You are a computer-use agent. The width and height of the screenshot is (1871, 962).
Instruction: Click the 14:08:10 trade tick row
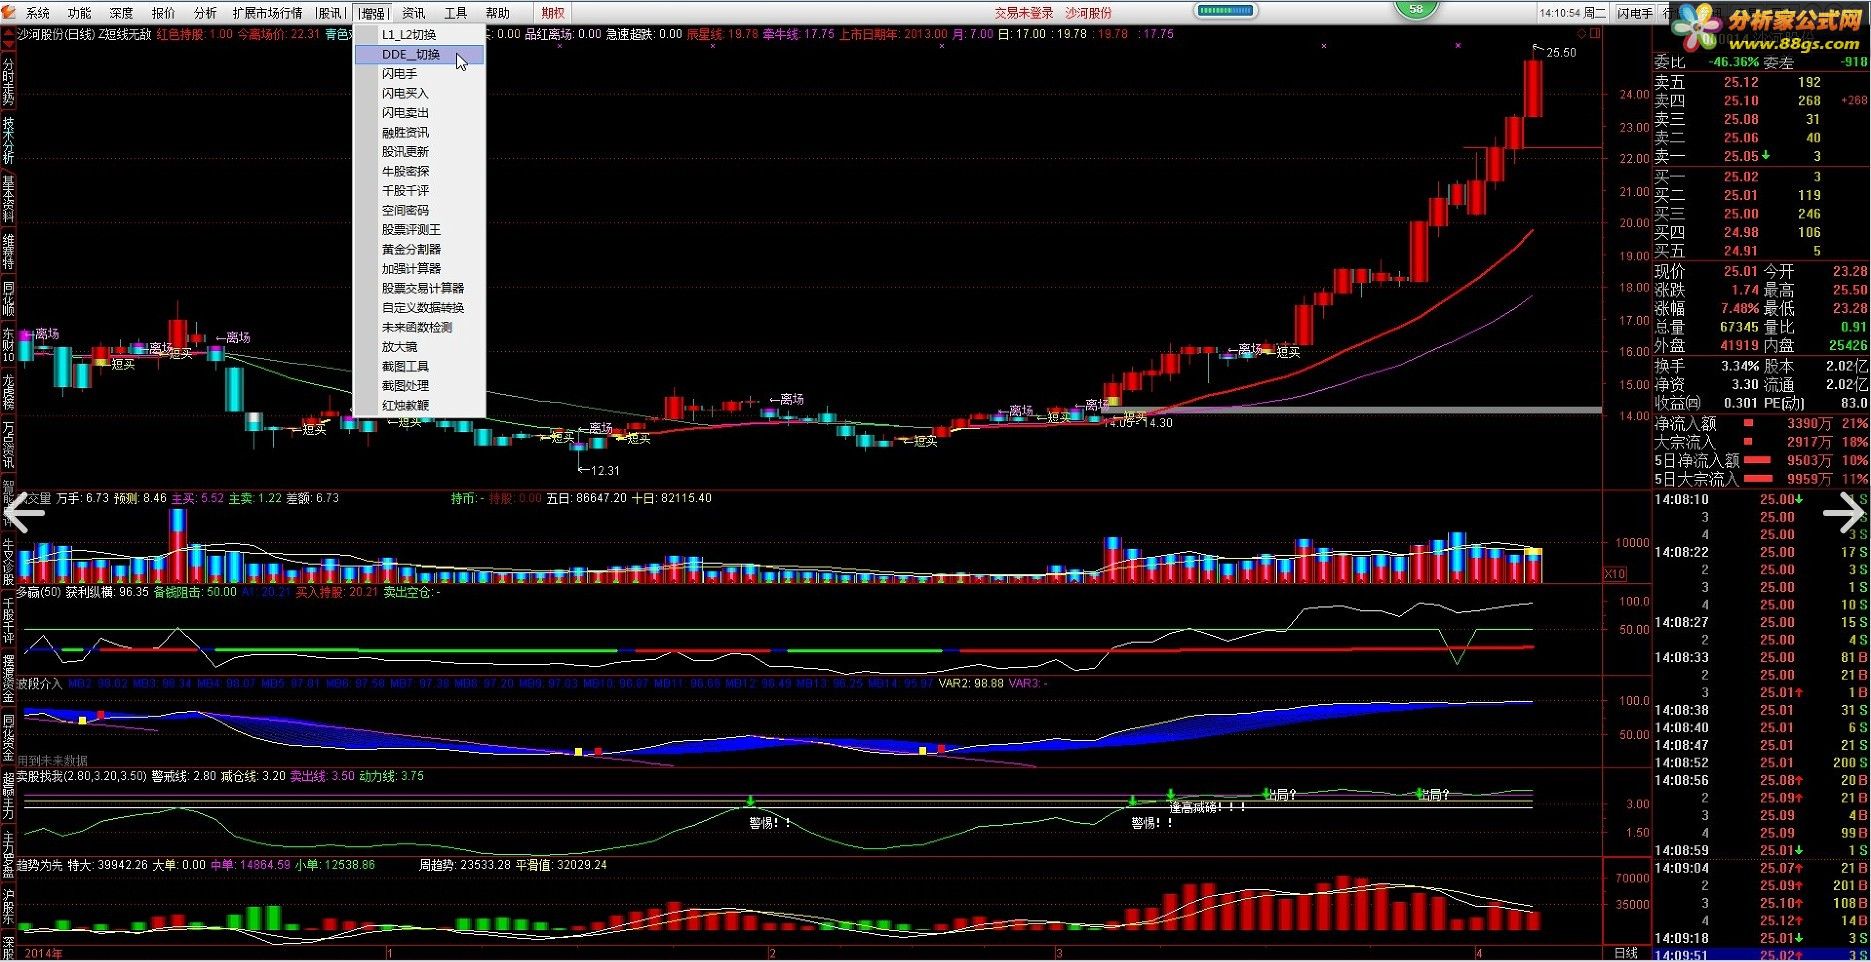tap(1760, 499)
